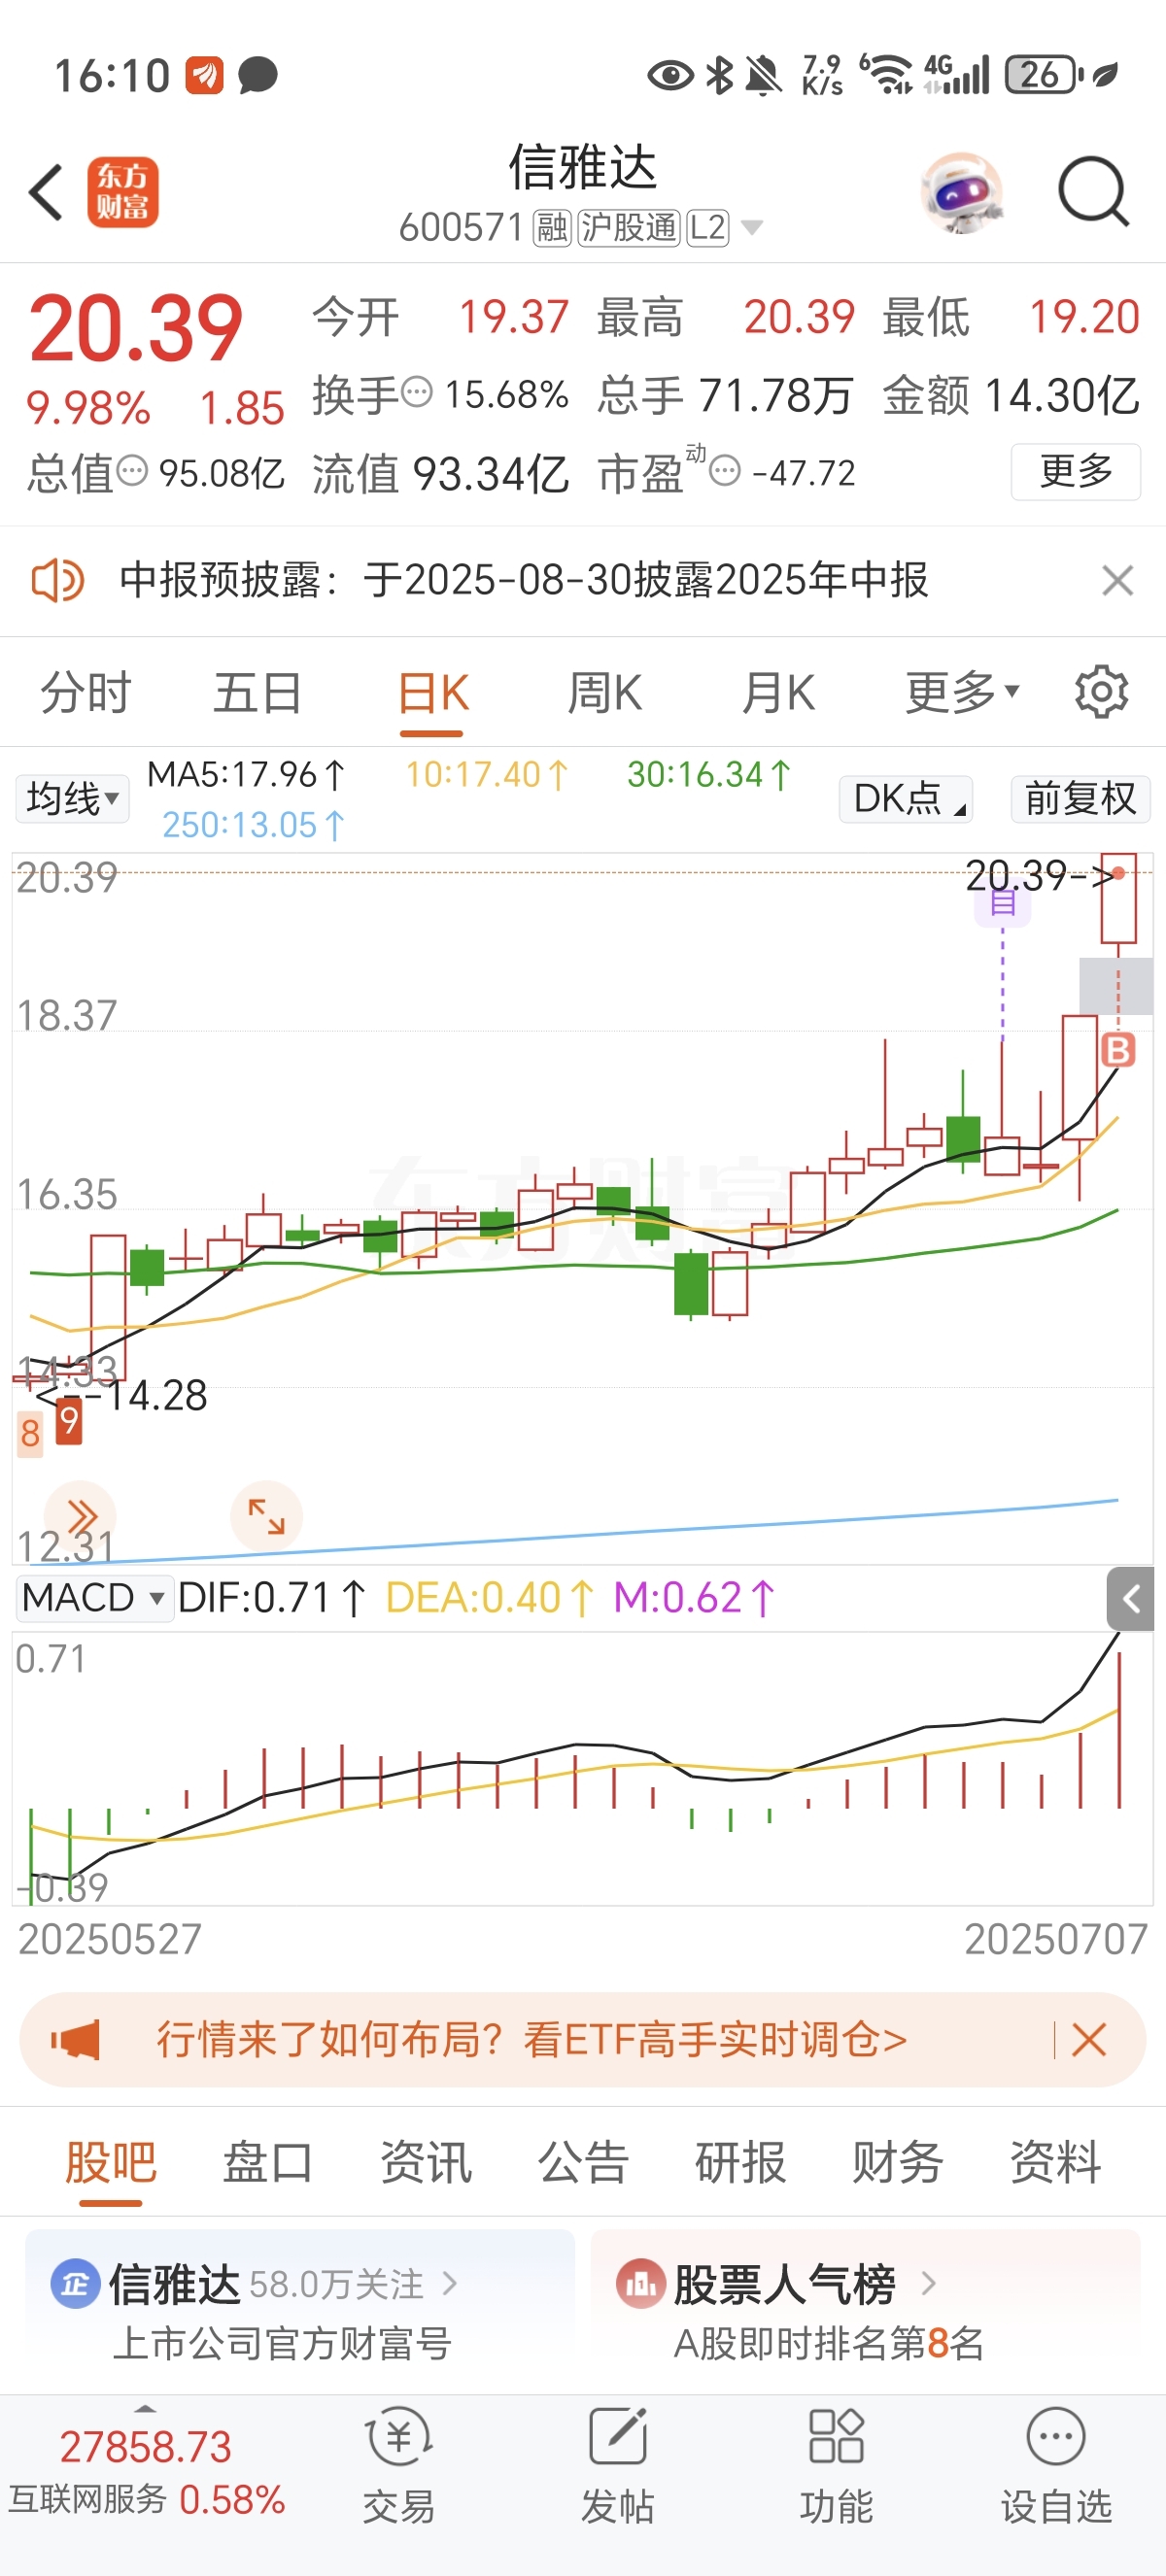The width and height of the screenshot is (1166, 2576).
Task: Switch to 公告 tab
Action: tap(583, 2162)
